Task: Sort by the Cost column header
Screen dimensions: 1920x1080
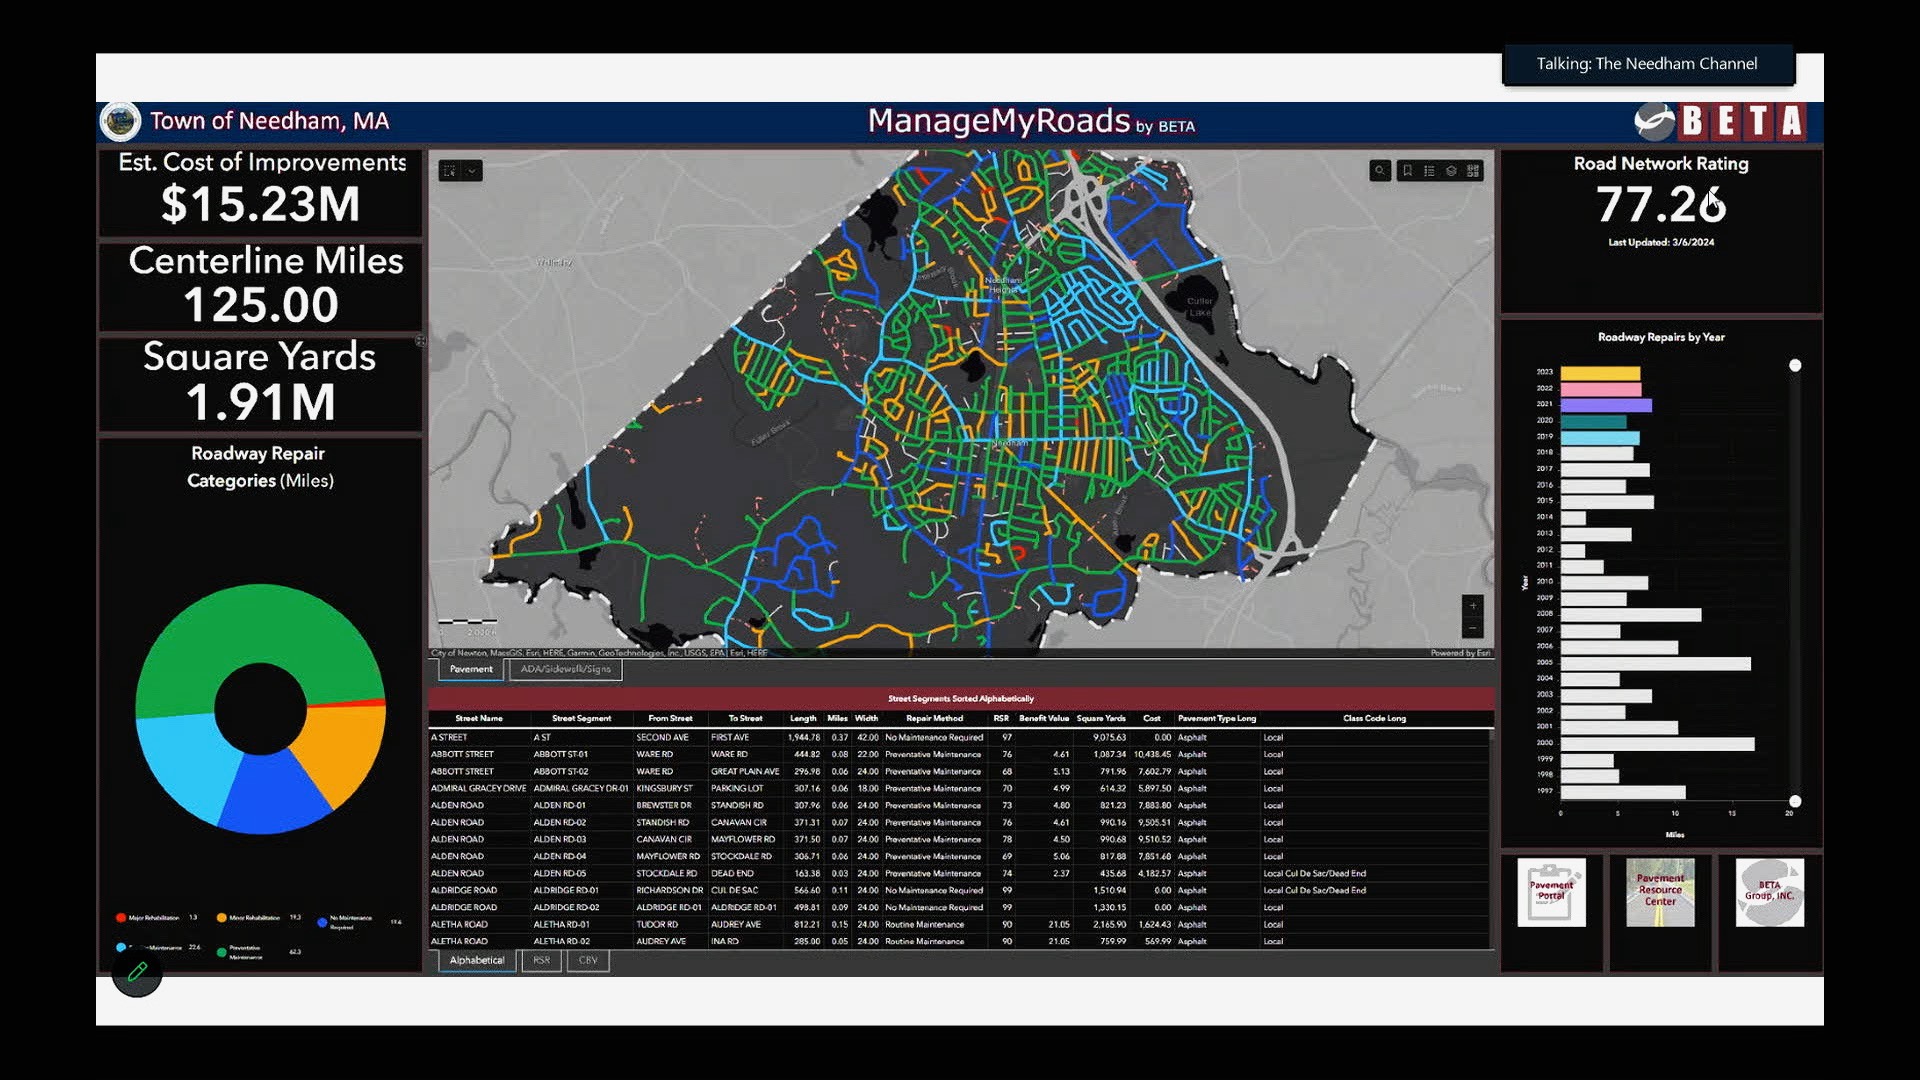Action: click(x=1152, y=718)
